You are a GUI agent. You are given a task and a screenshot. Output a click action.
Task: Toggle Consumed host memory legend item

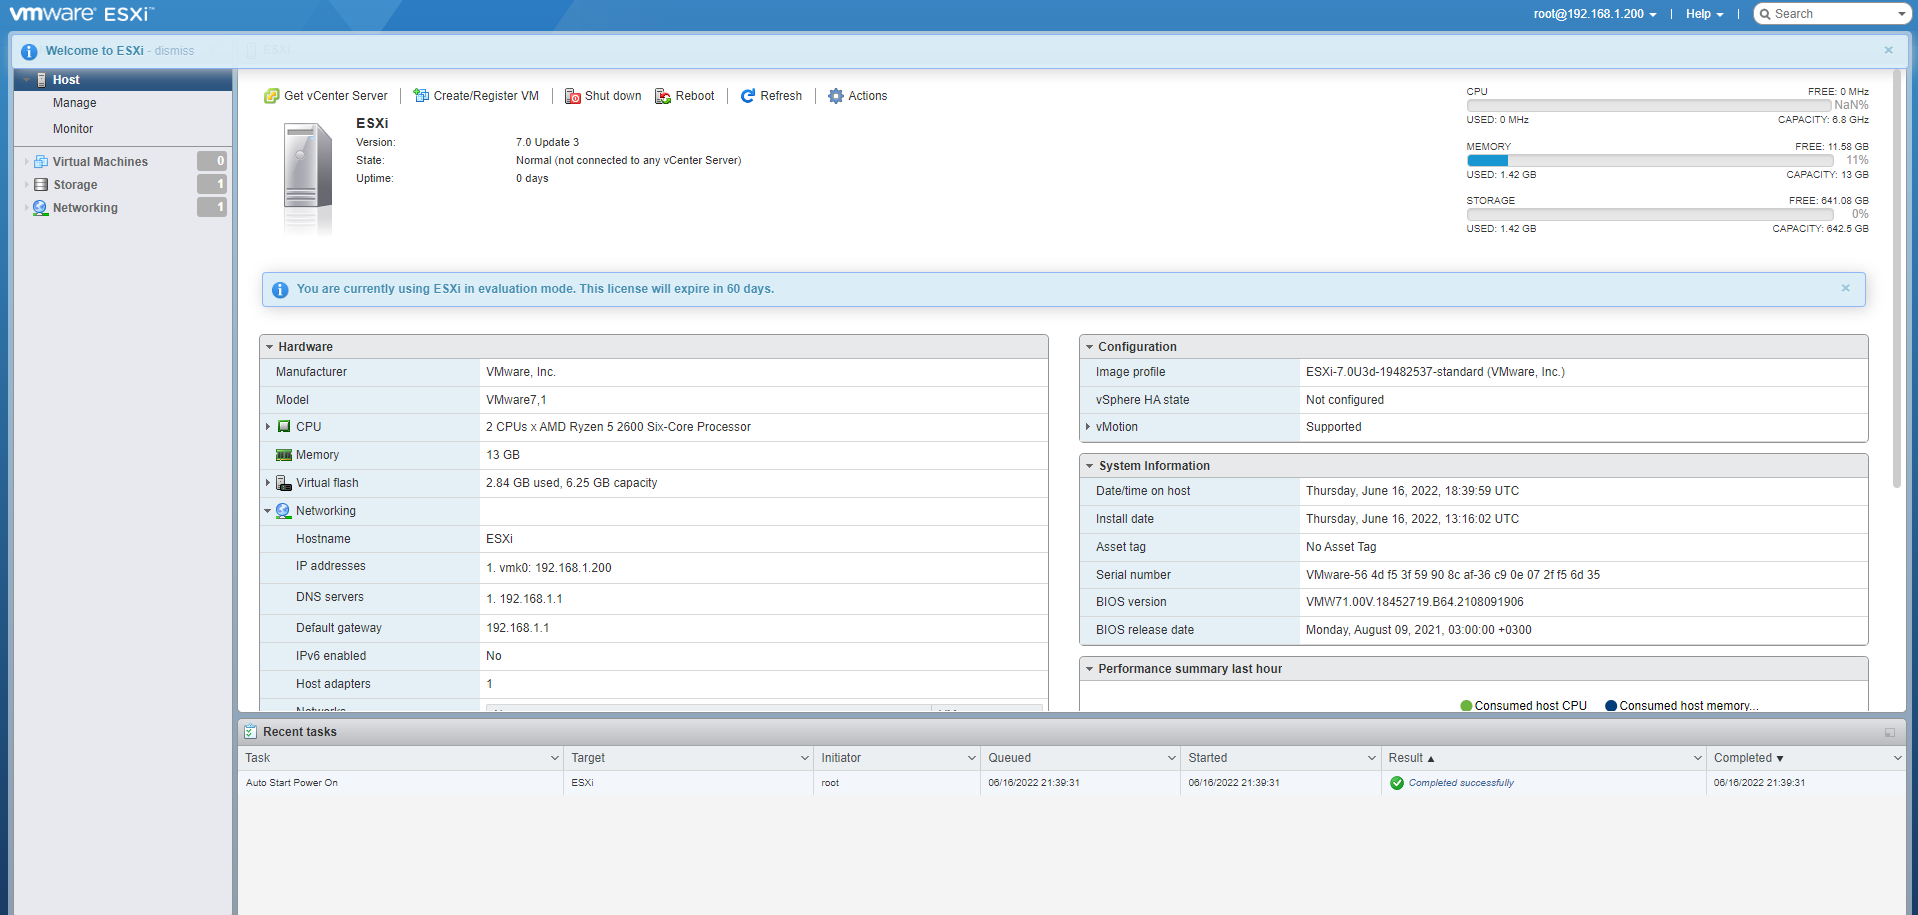[x=1682, y=706]
